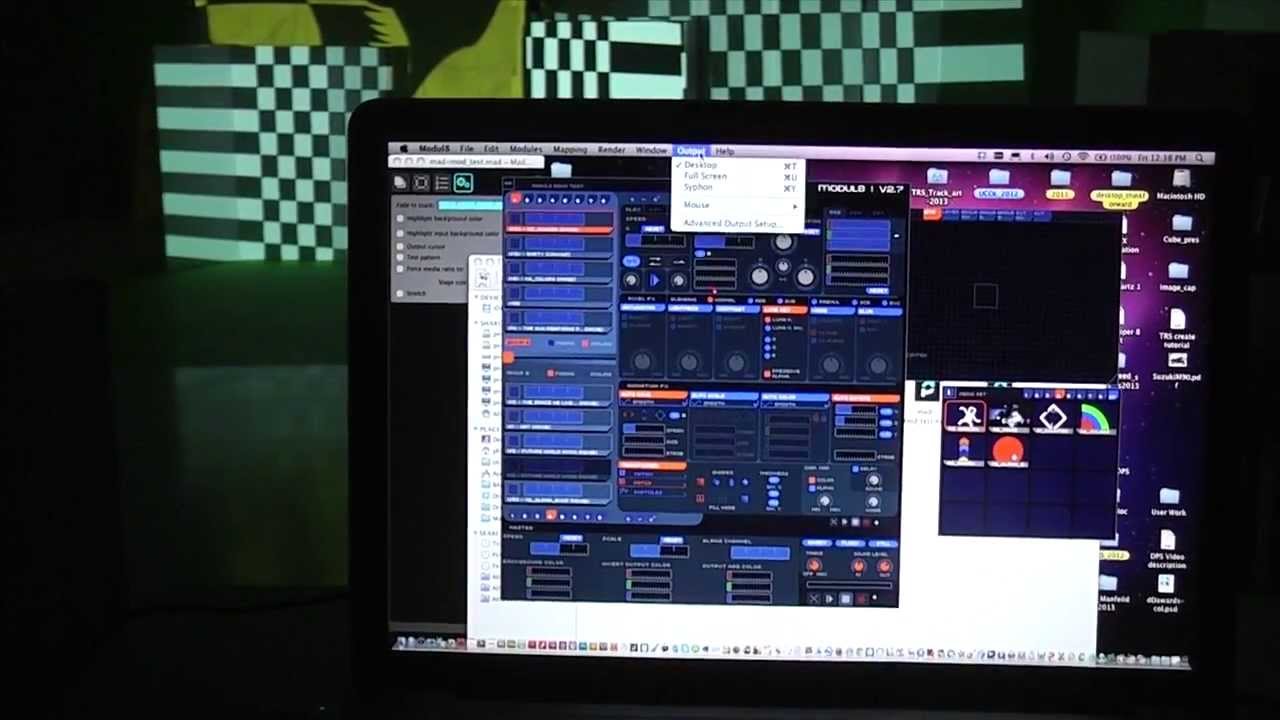Toggle the Color checkbox in Modul8 lower panel
Viewport: 1280px width, 720px height.
coord(813,480)
